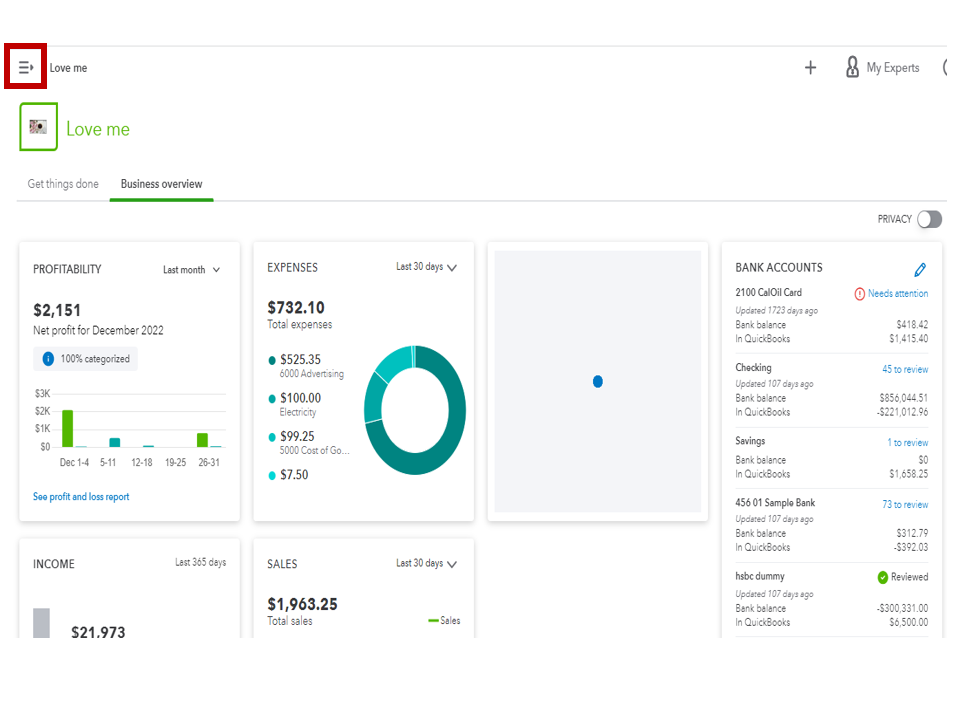Click the Love me company logo
The image size is (960, 720).
click(x=38, y=127)
